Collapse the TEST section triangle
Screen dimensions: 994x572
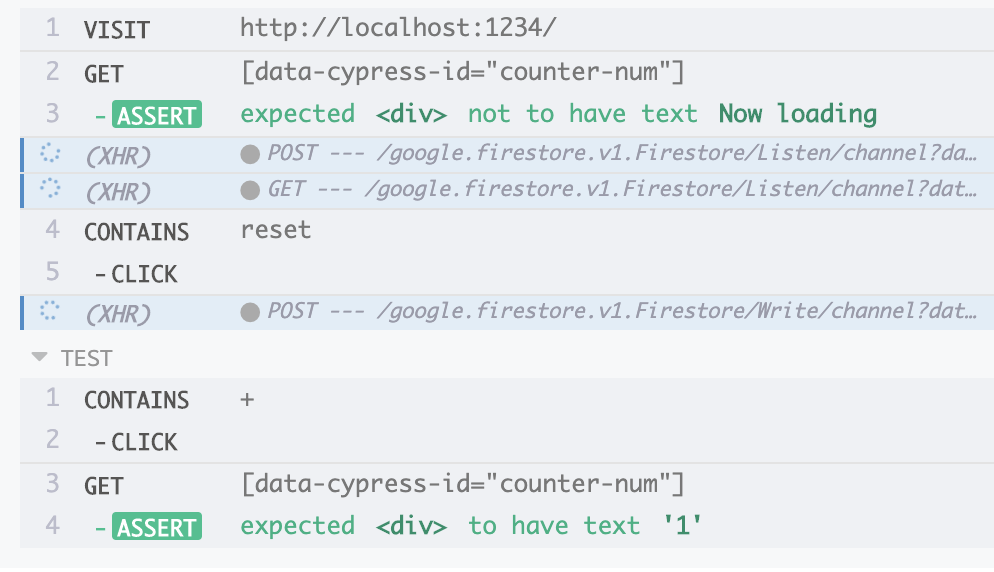pyautogui.click(x=39, y=357)
